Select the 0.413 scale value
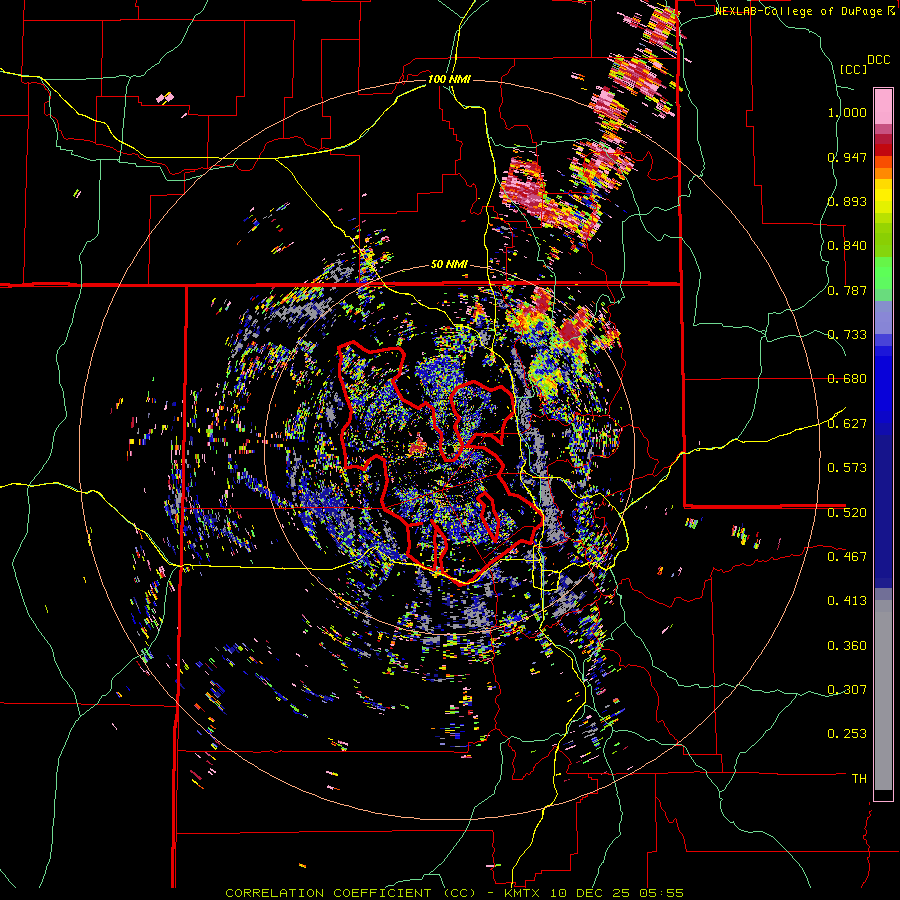This screenshot has width=900, height=900. click(847, 600)
